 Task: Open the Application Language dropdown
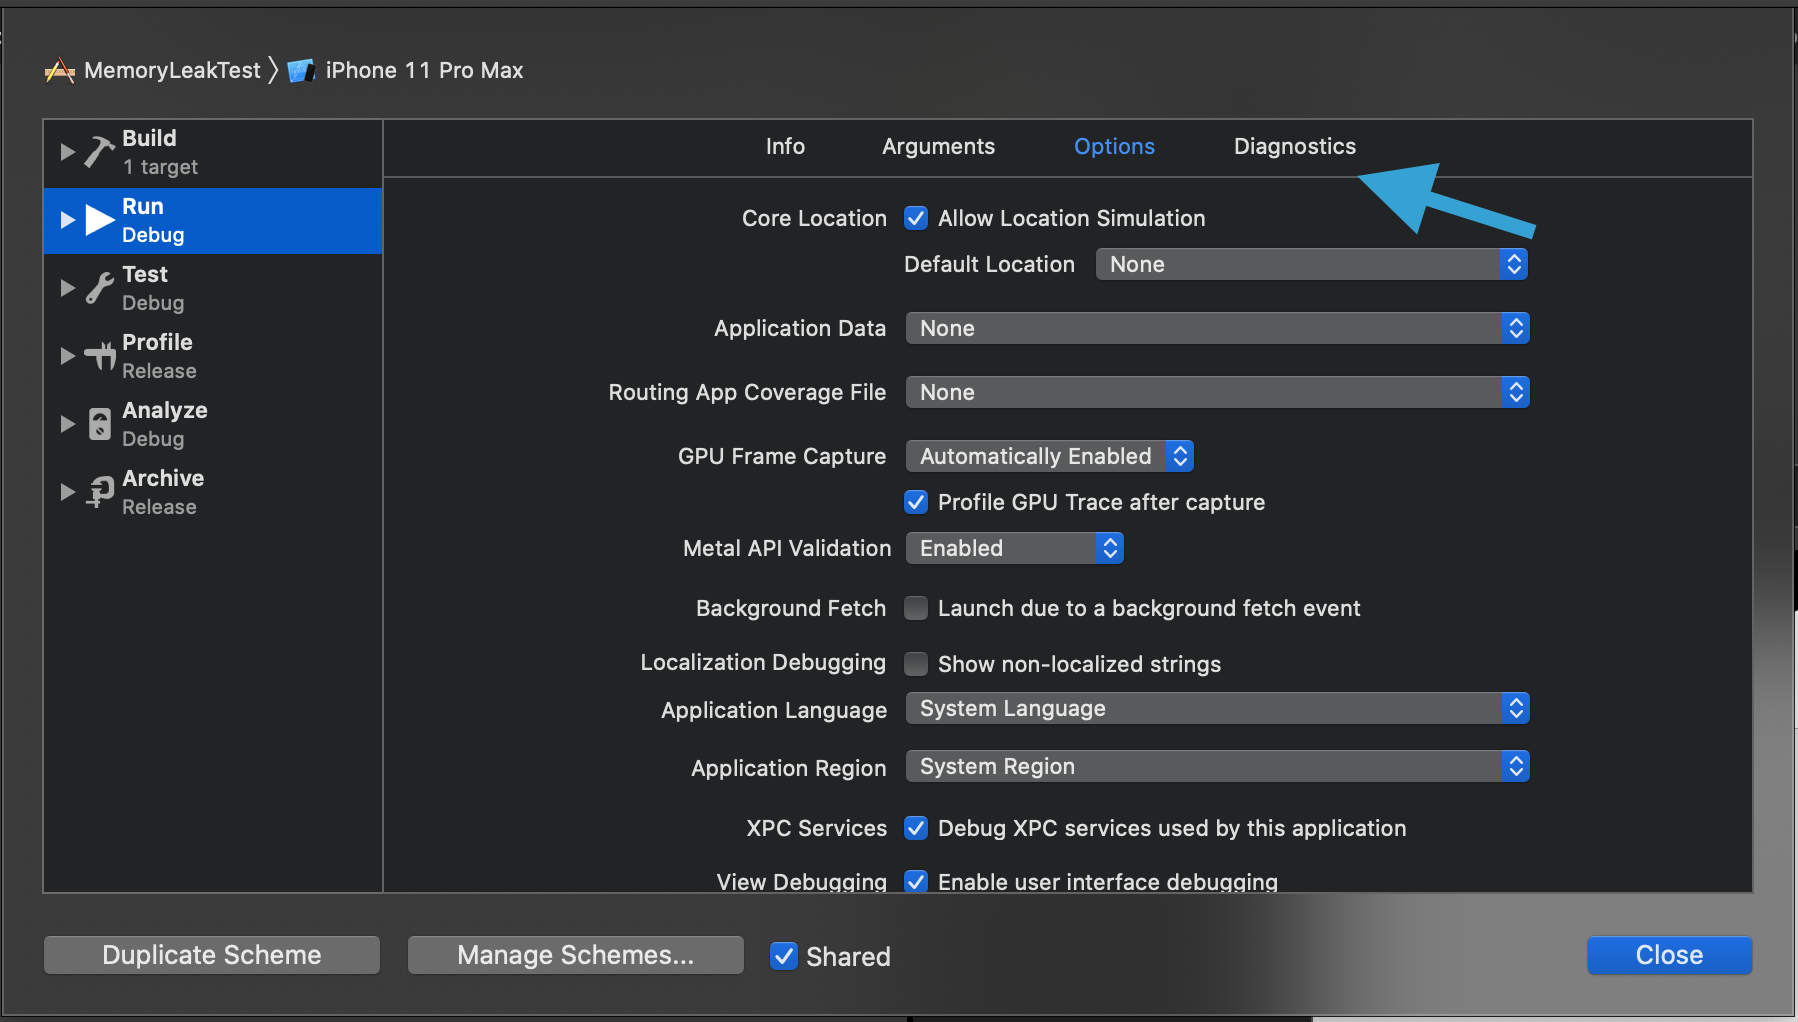click(1217, 708)
